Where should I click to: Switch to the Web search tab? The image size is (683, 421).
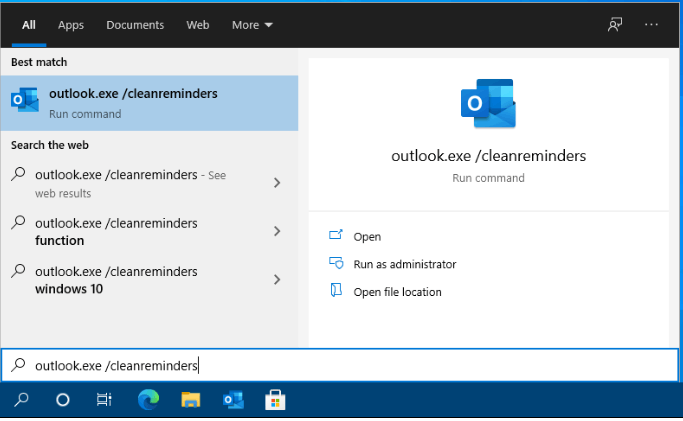point(198,25)
